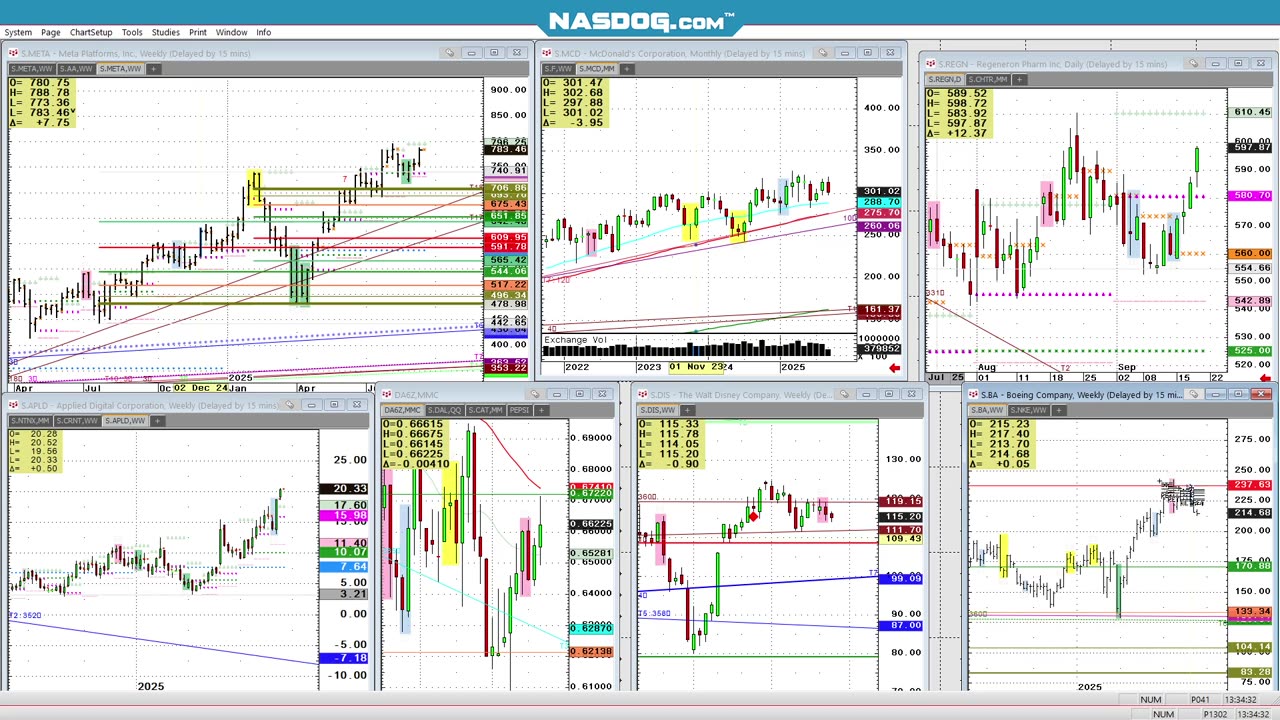Switch to the S.NTNX,MM tab
The image size is (1280, 720).
point(30,421)
